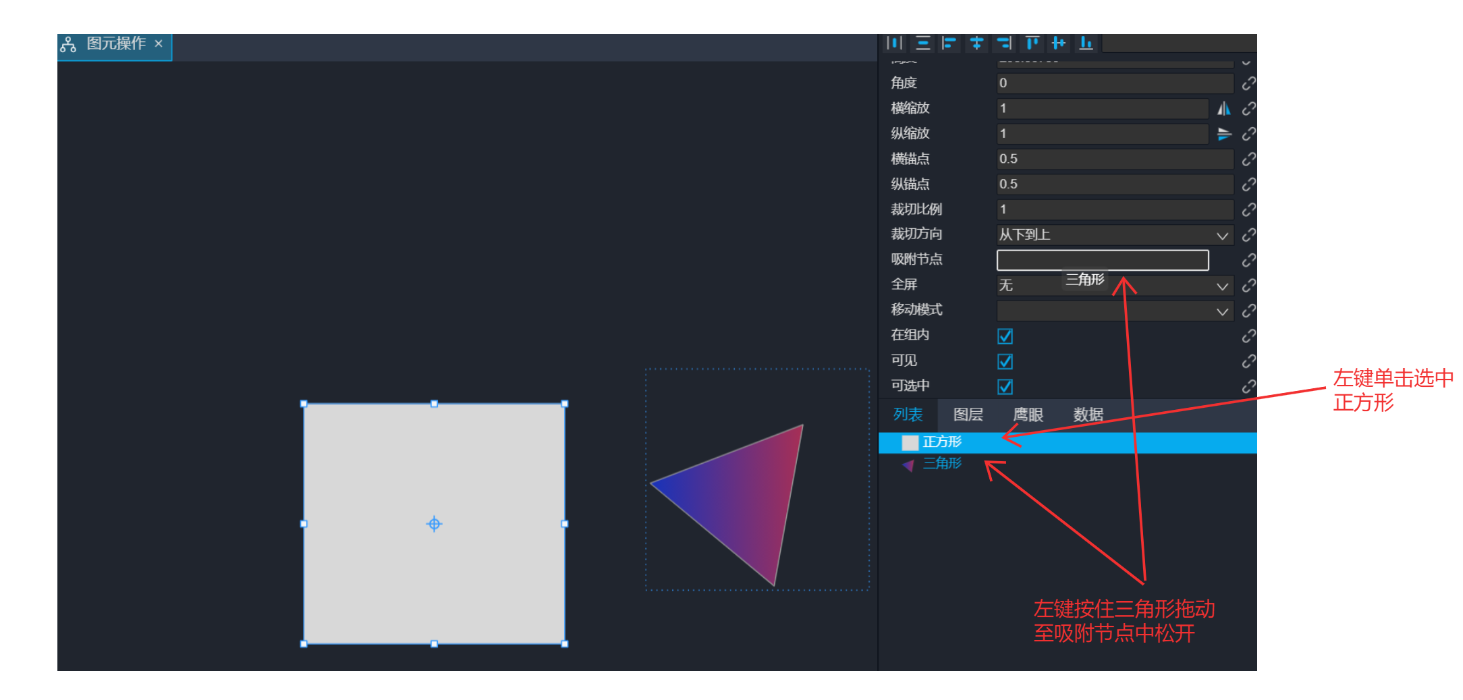Click the align left toolbar icon

950,43
